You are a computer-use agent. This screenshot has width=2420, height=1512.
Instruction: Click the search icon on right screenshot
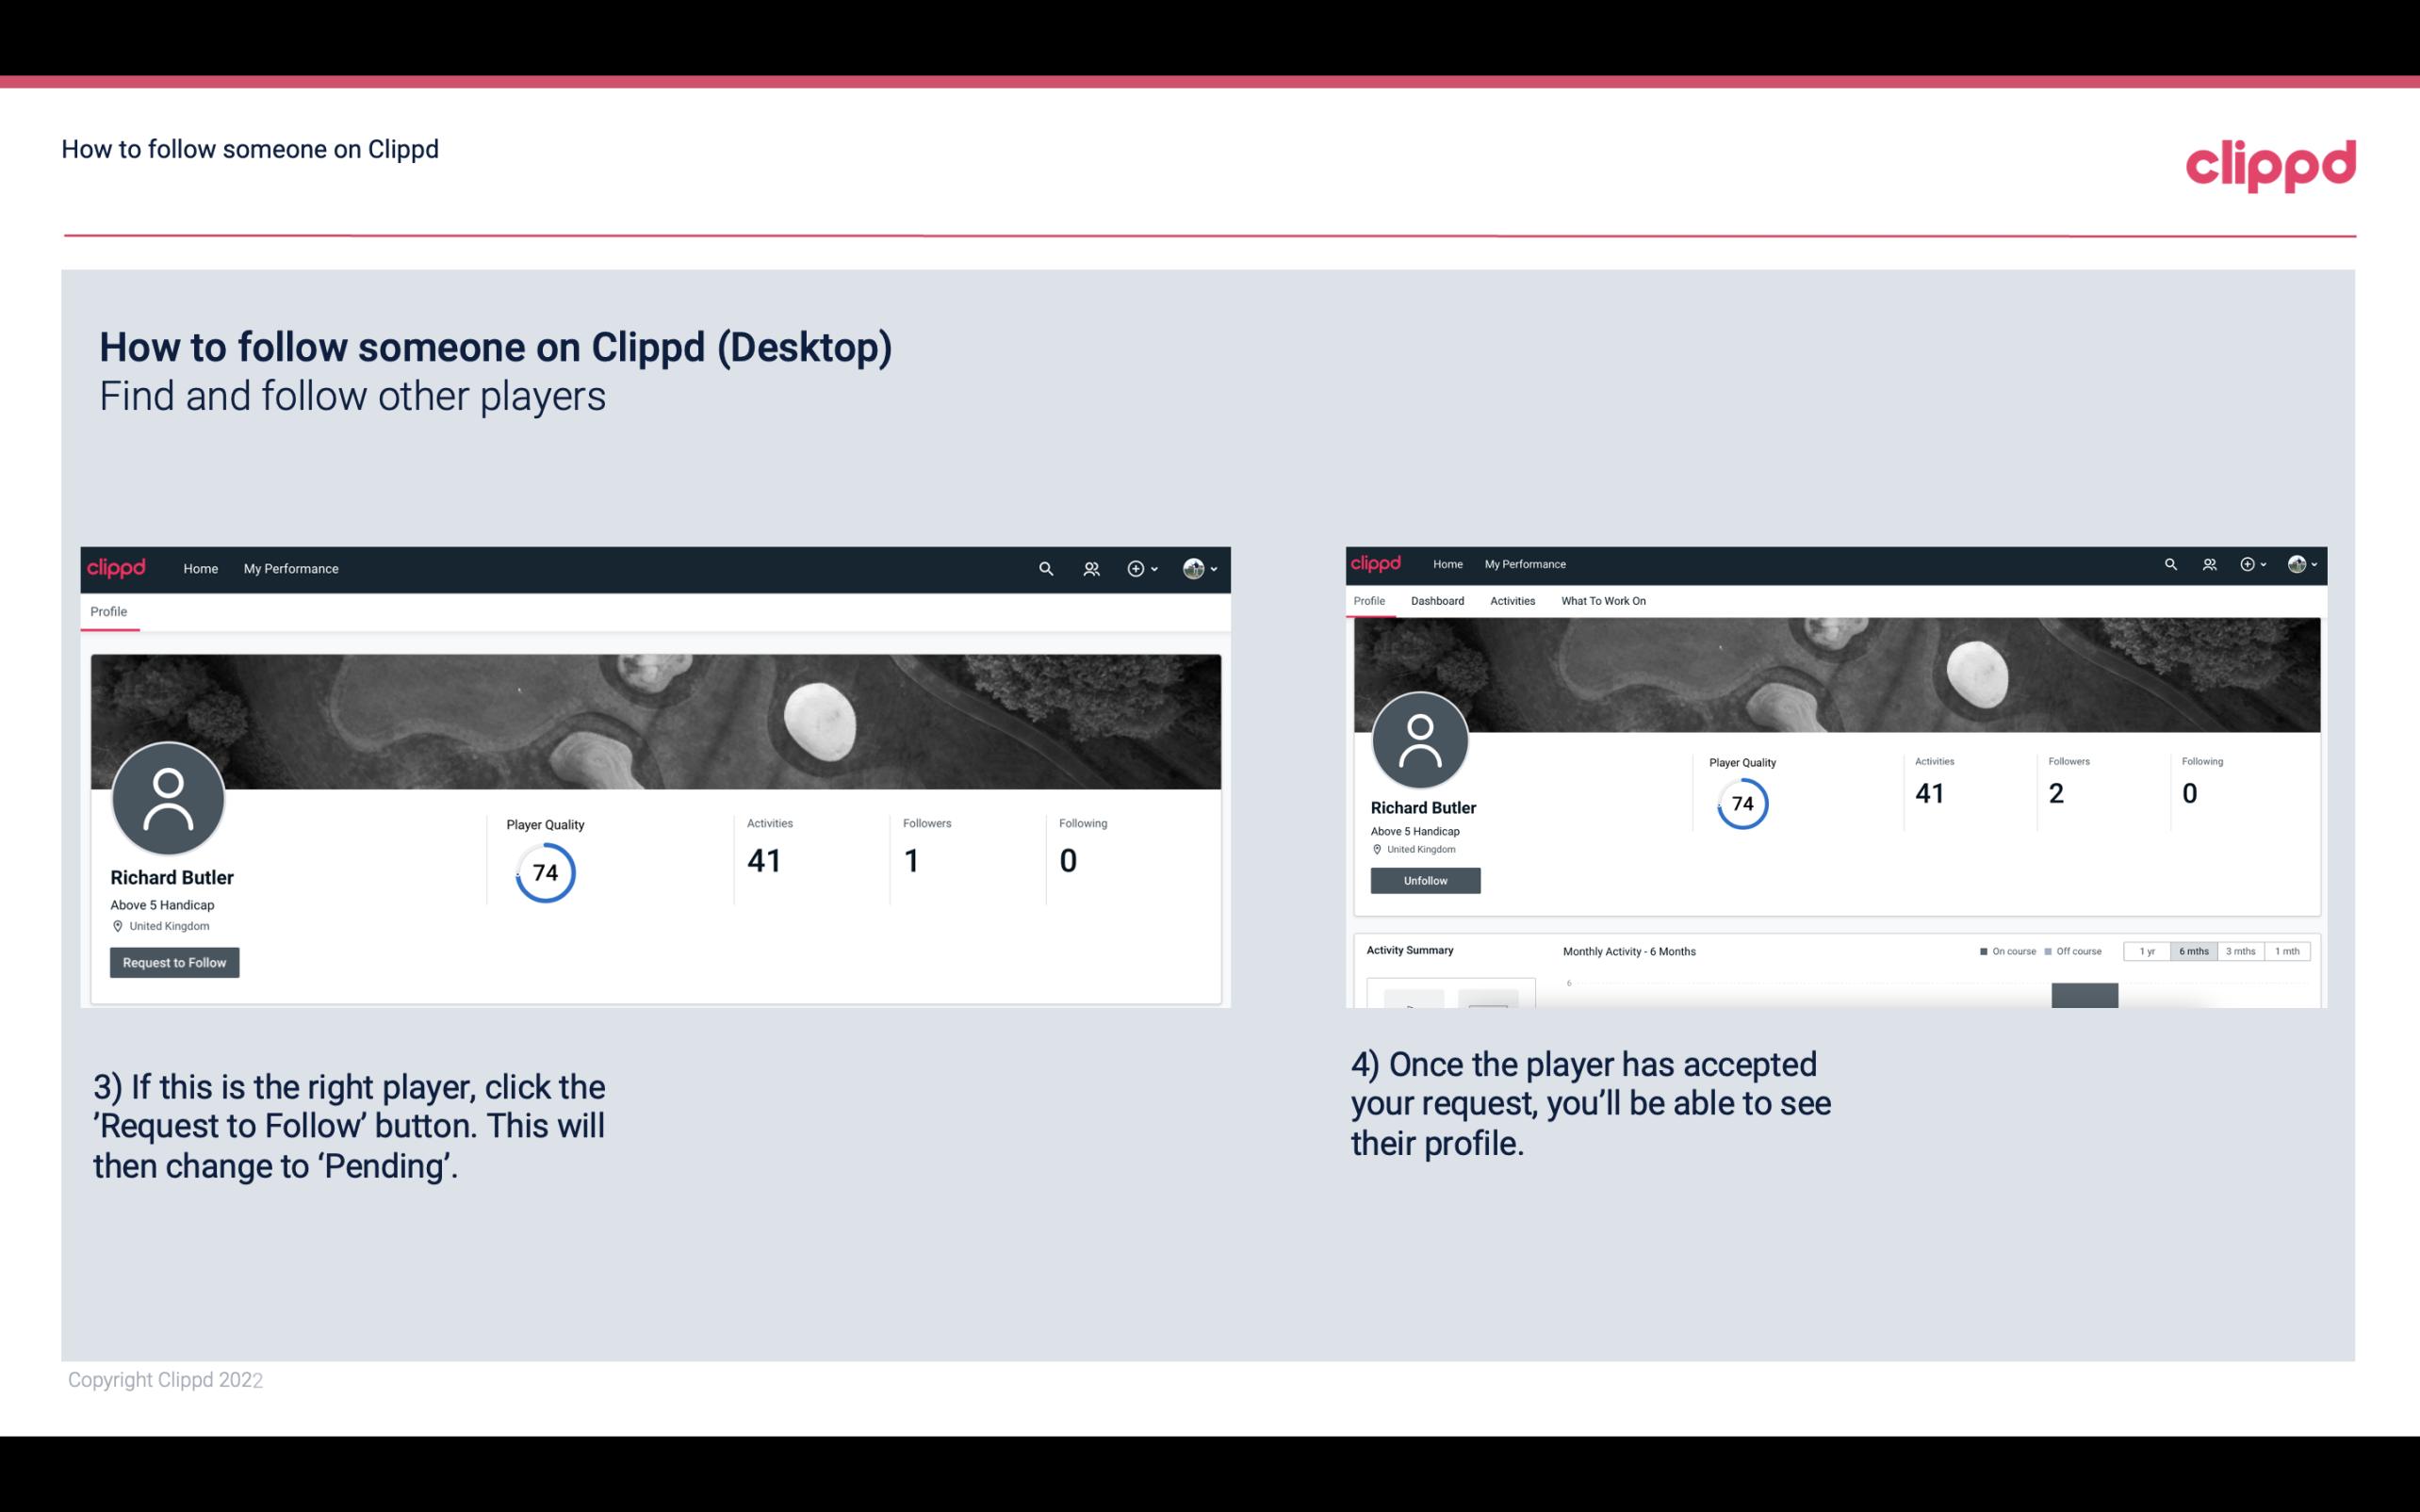coord(2169,562)
